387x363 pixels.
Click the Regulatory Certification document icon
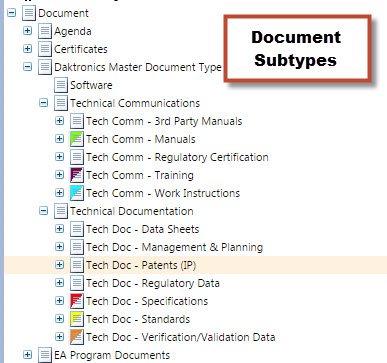coord(77,157)
